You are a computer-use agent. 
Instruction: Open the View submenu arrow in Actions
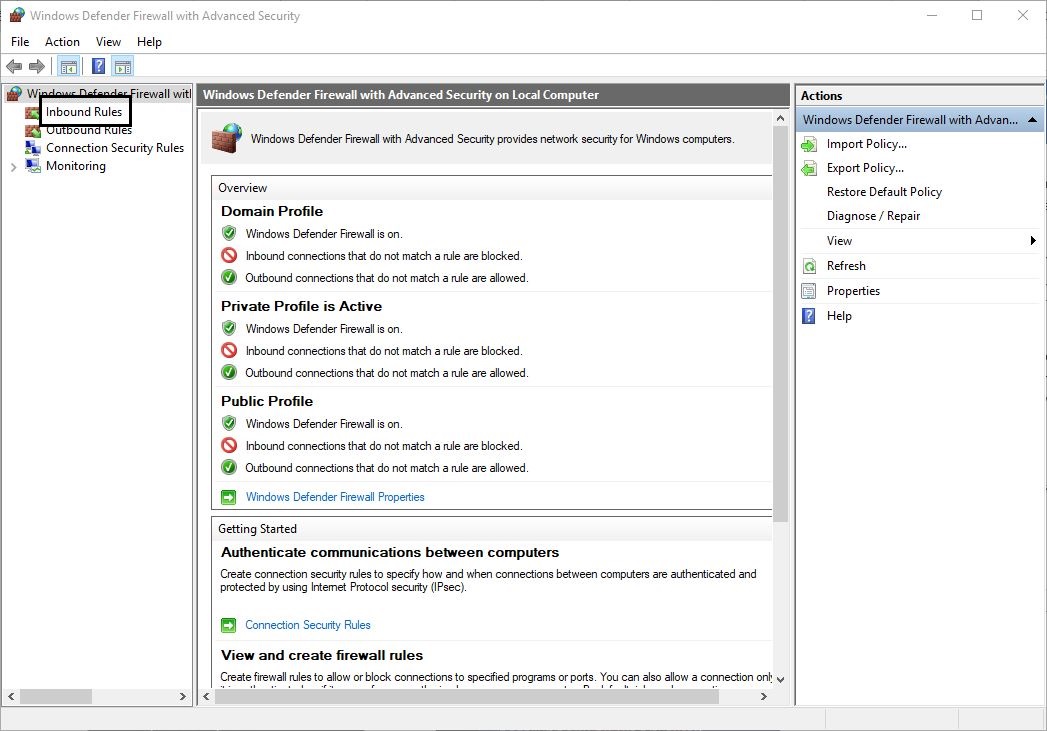tap(1033, 241)
